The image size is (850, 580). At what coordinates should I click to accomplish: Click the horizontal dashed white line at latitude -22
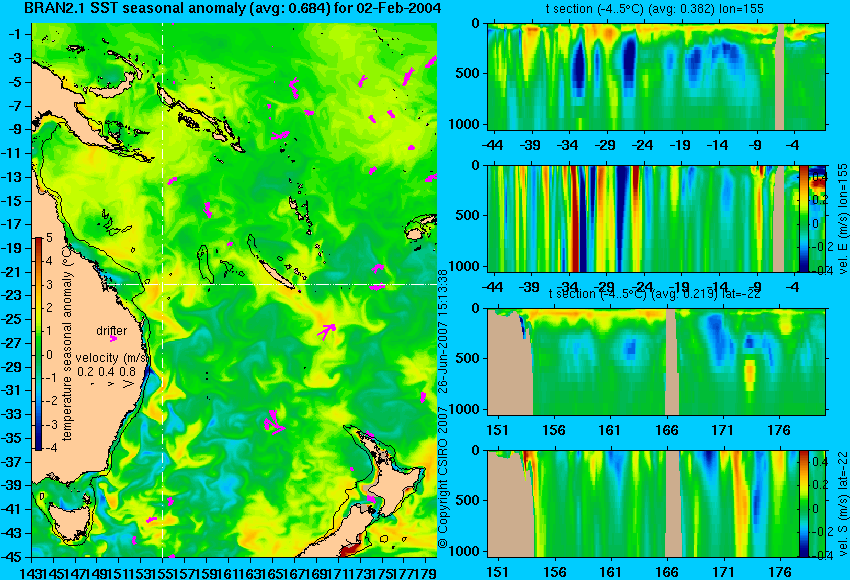pyautogui.click(x=274, y=284)
